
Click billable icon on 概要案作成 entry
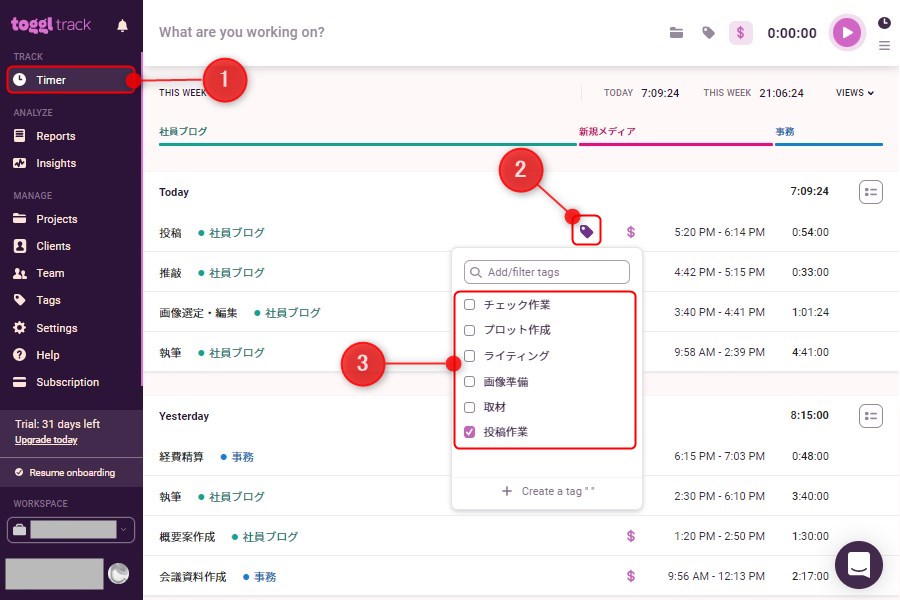point(631,536)
